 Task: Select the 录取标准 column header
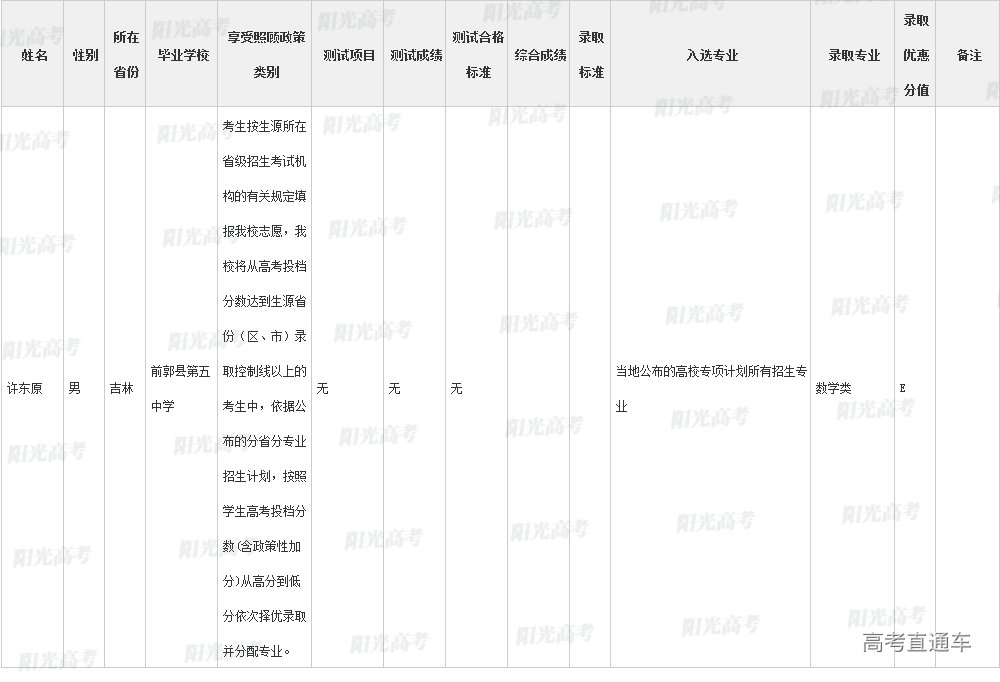591,55
